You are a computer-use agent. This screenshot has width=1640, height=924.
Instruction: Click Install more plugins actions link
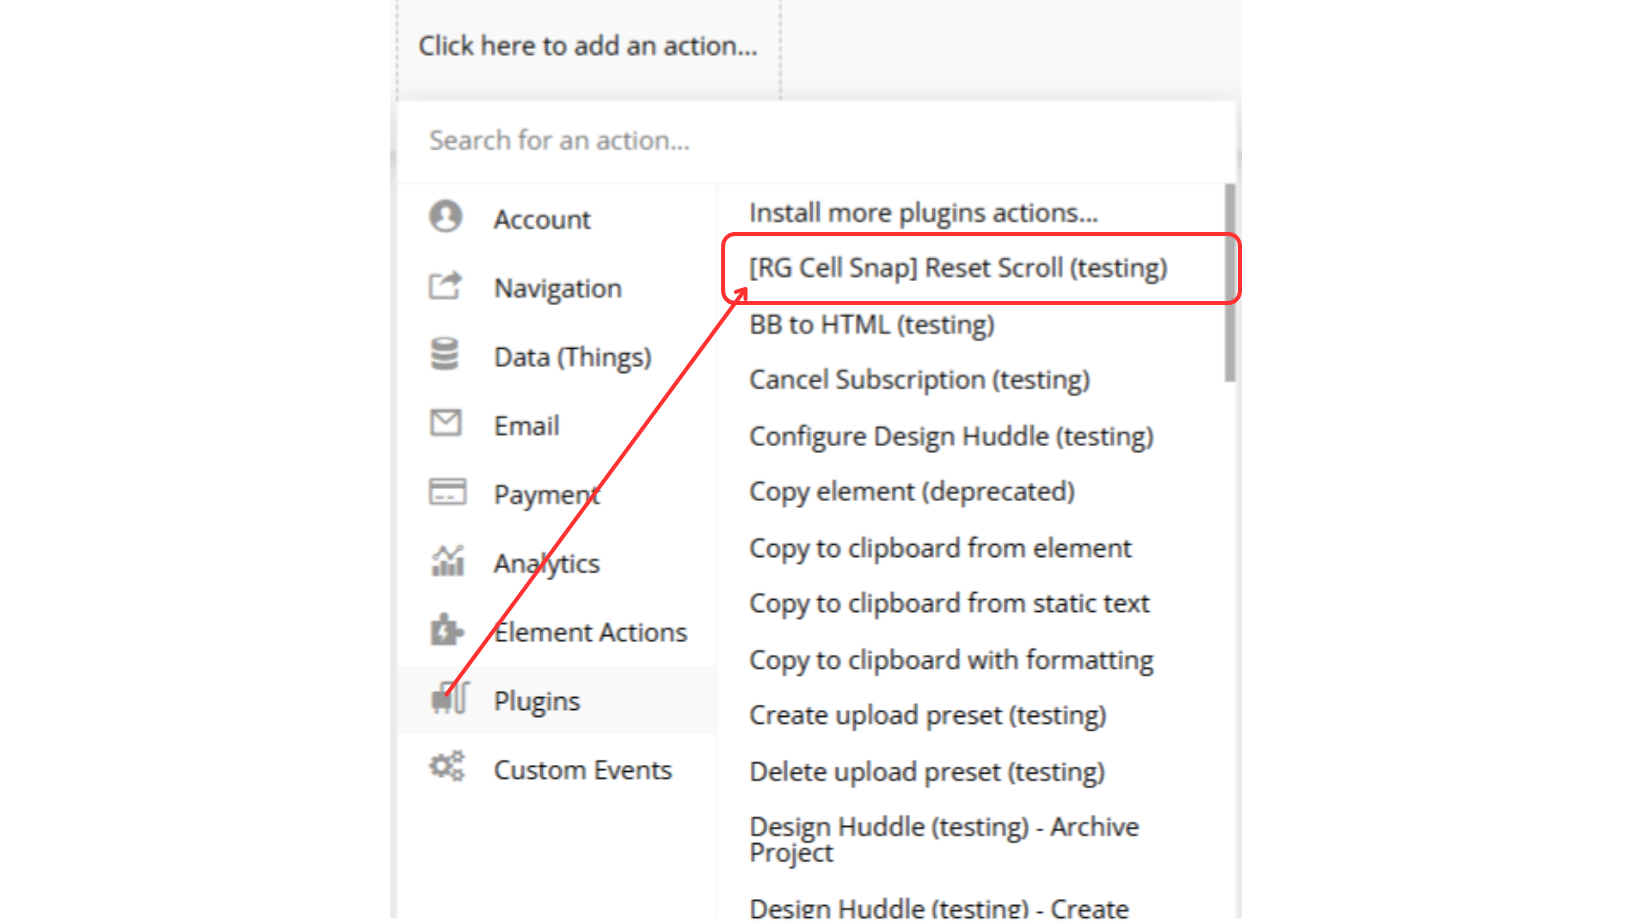[923, 213]
